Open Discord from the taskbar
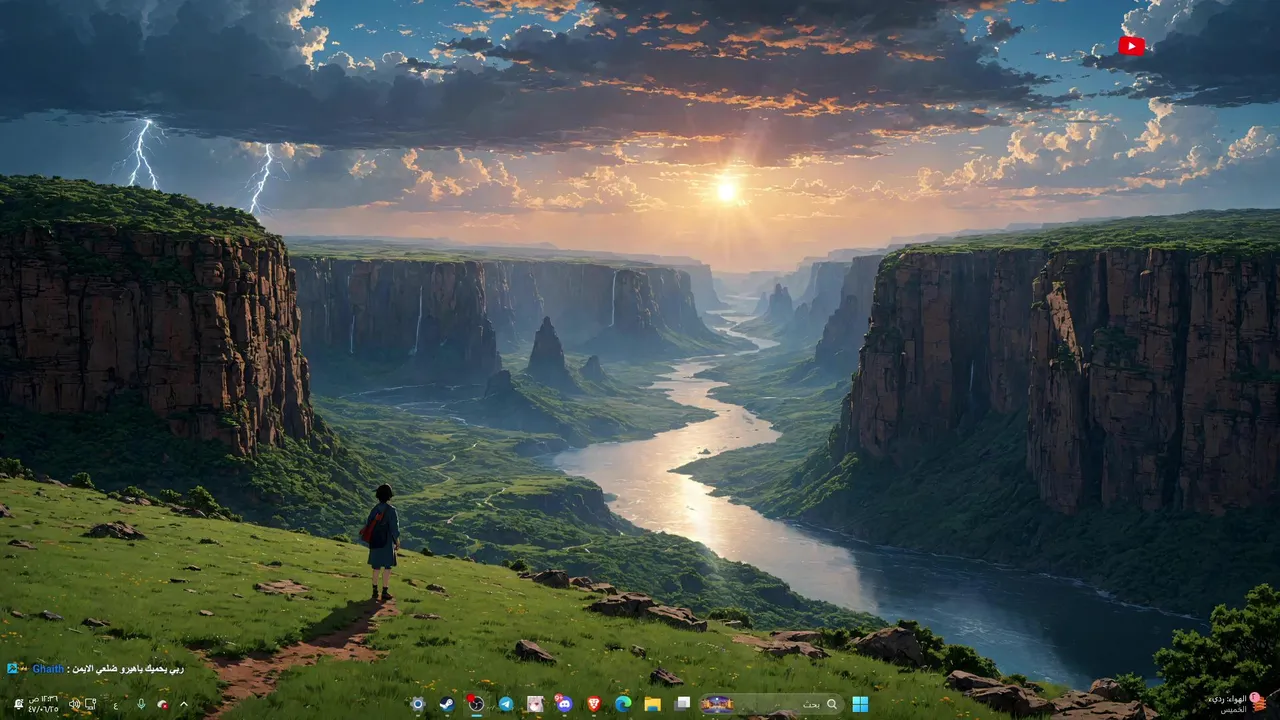The image size is (1280, 720). click(564, 704)
